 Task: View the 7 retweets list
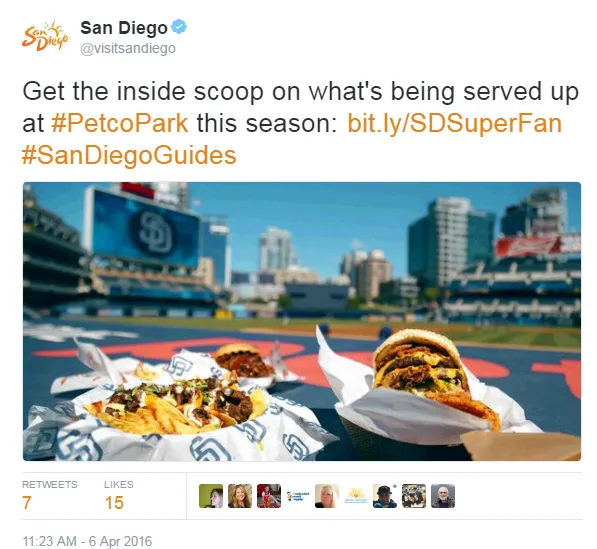pos(49,496)
